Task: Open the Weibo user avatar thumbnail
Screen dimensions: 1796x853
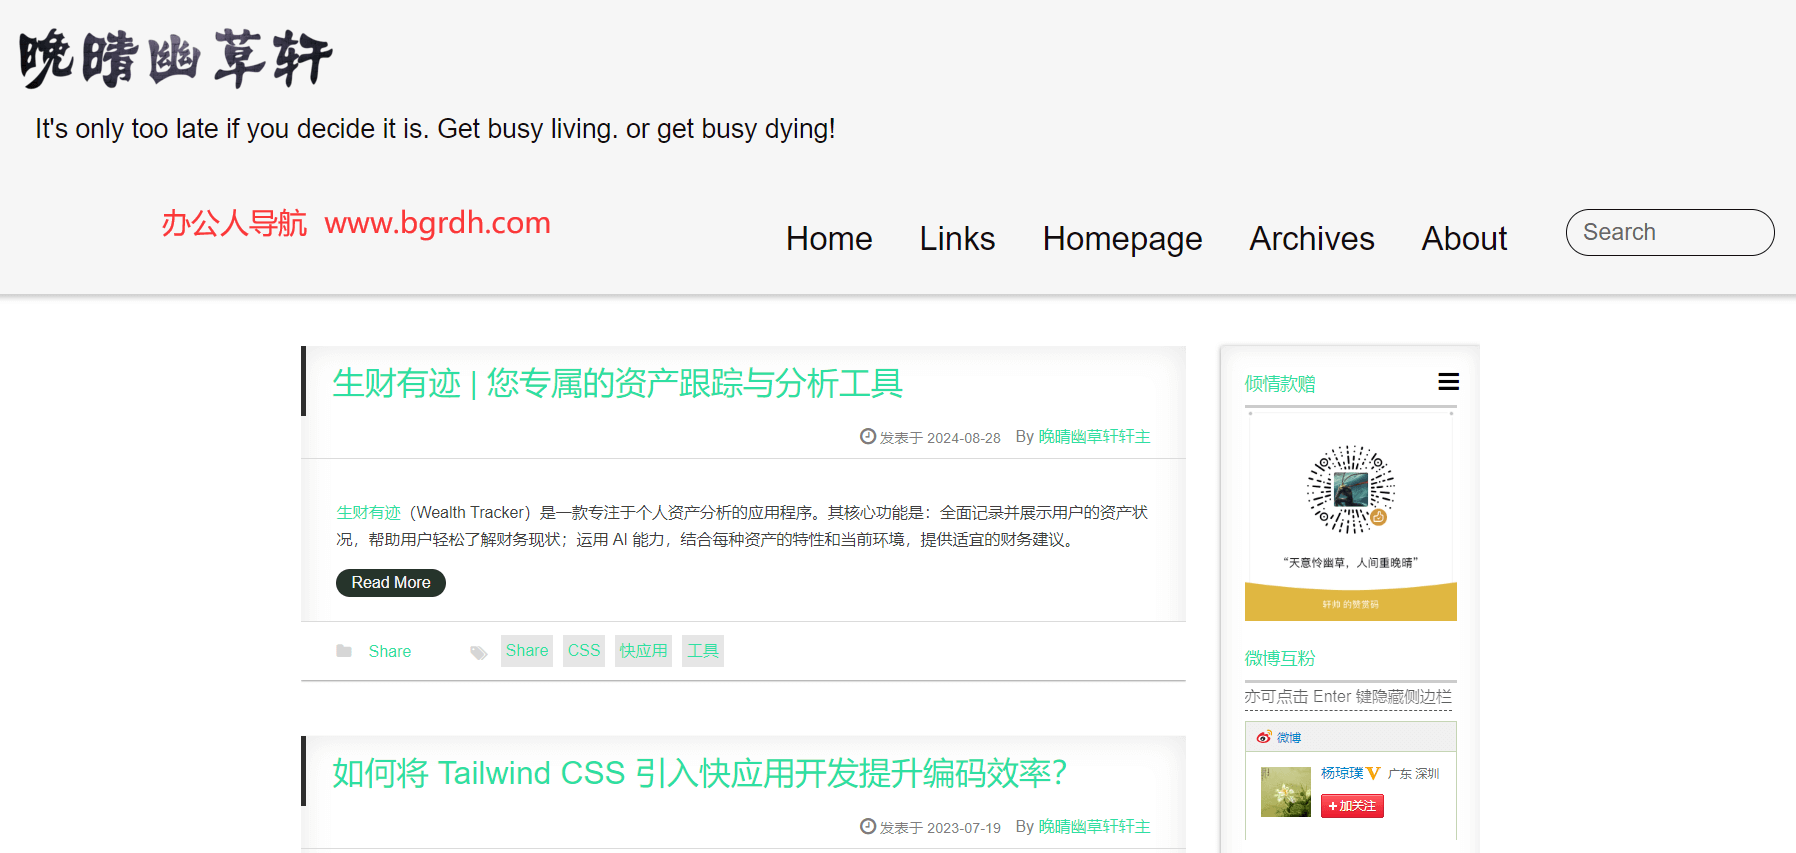Action: coord(1285,791)
